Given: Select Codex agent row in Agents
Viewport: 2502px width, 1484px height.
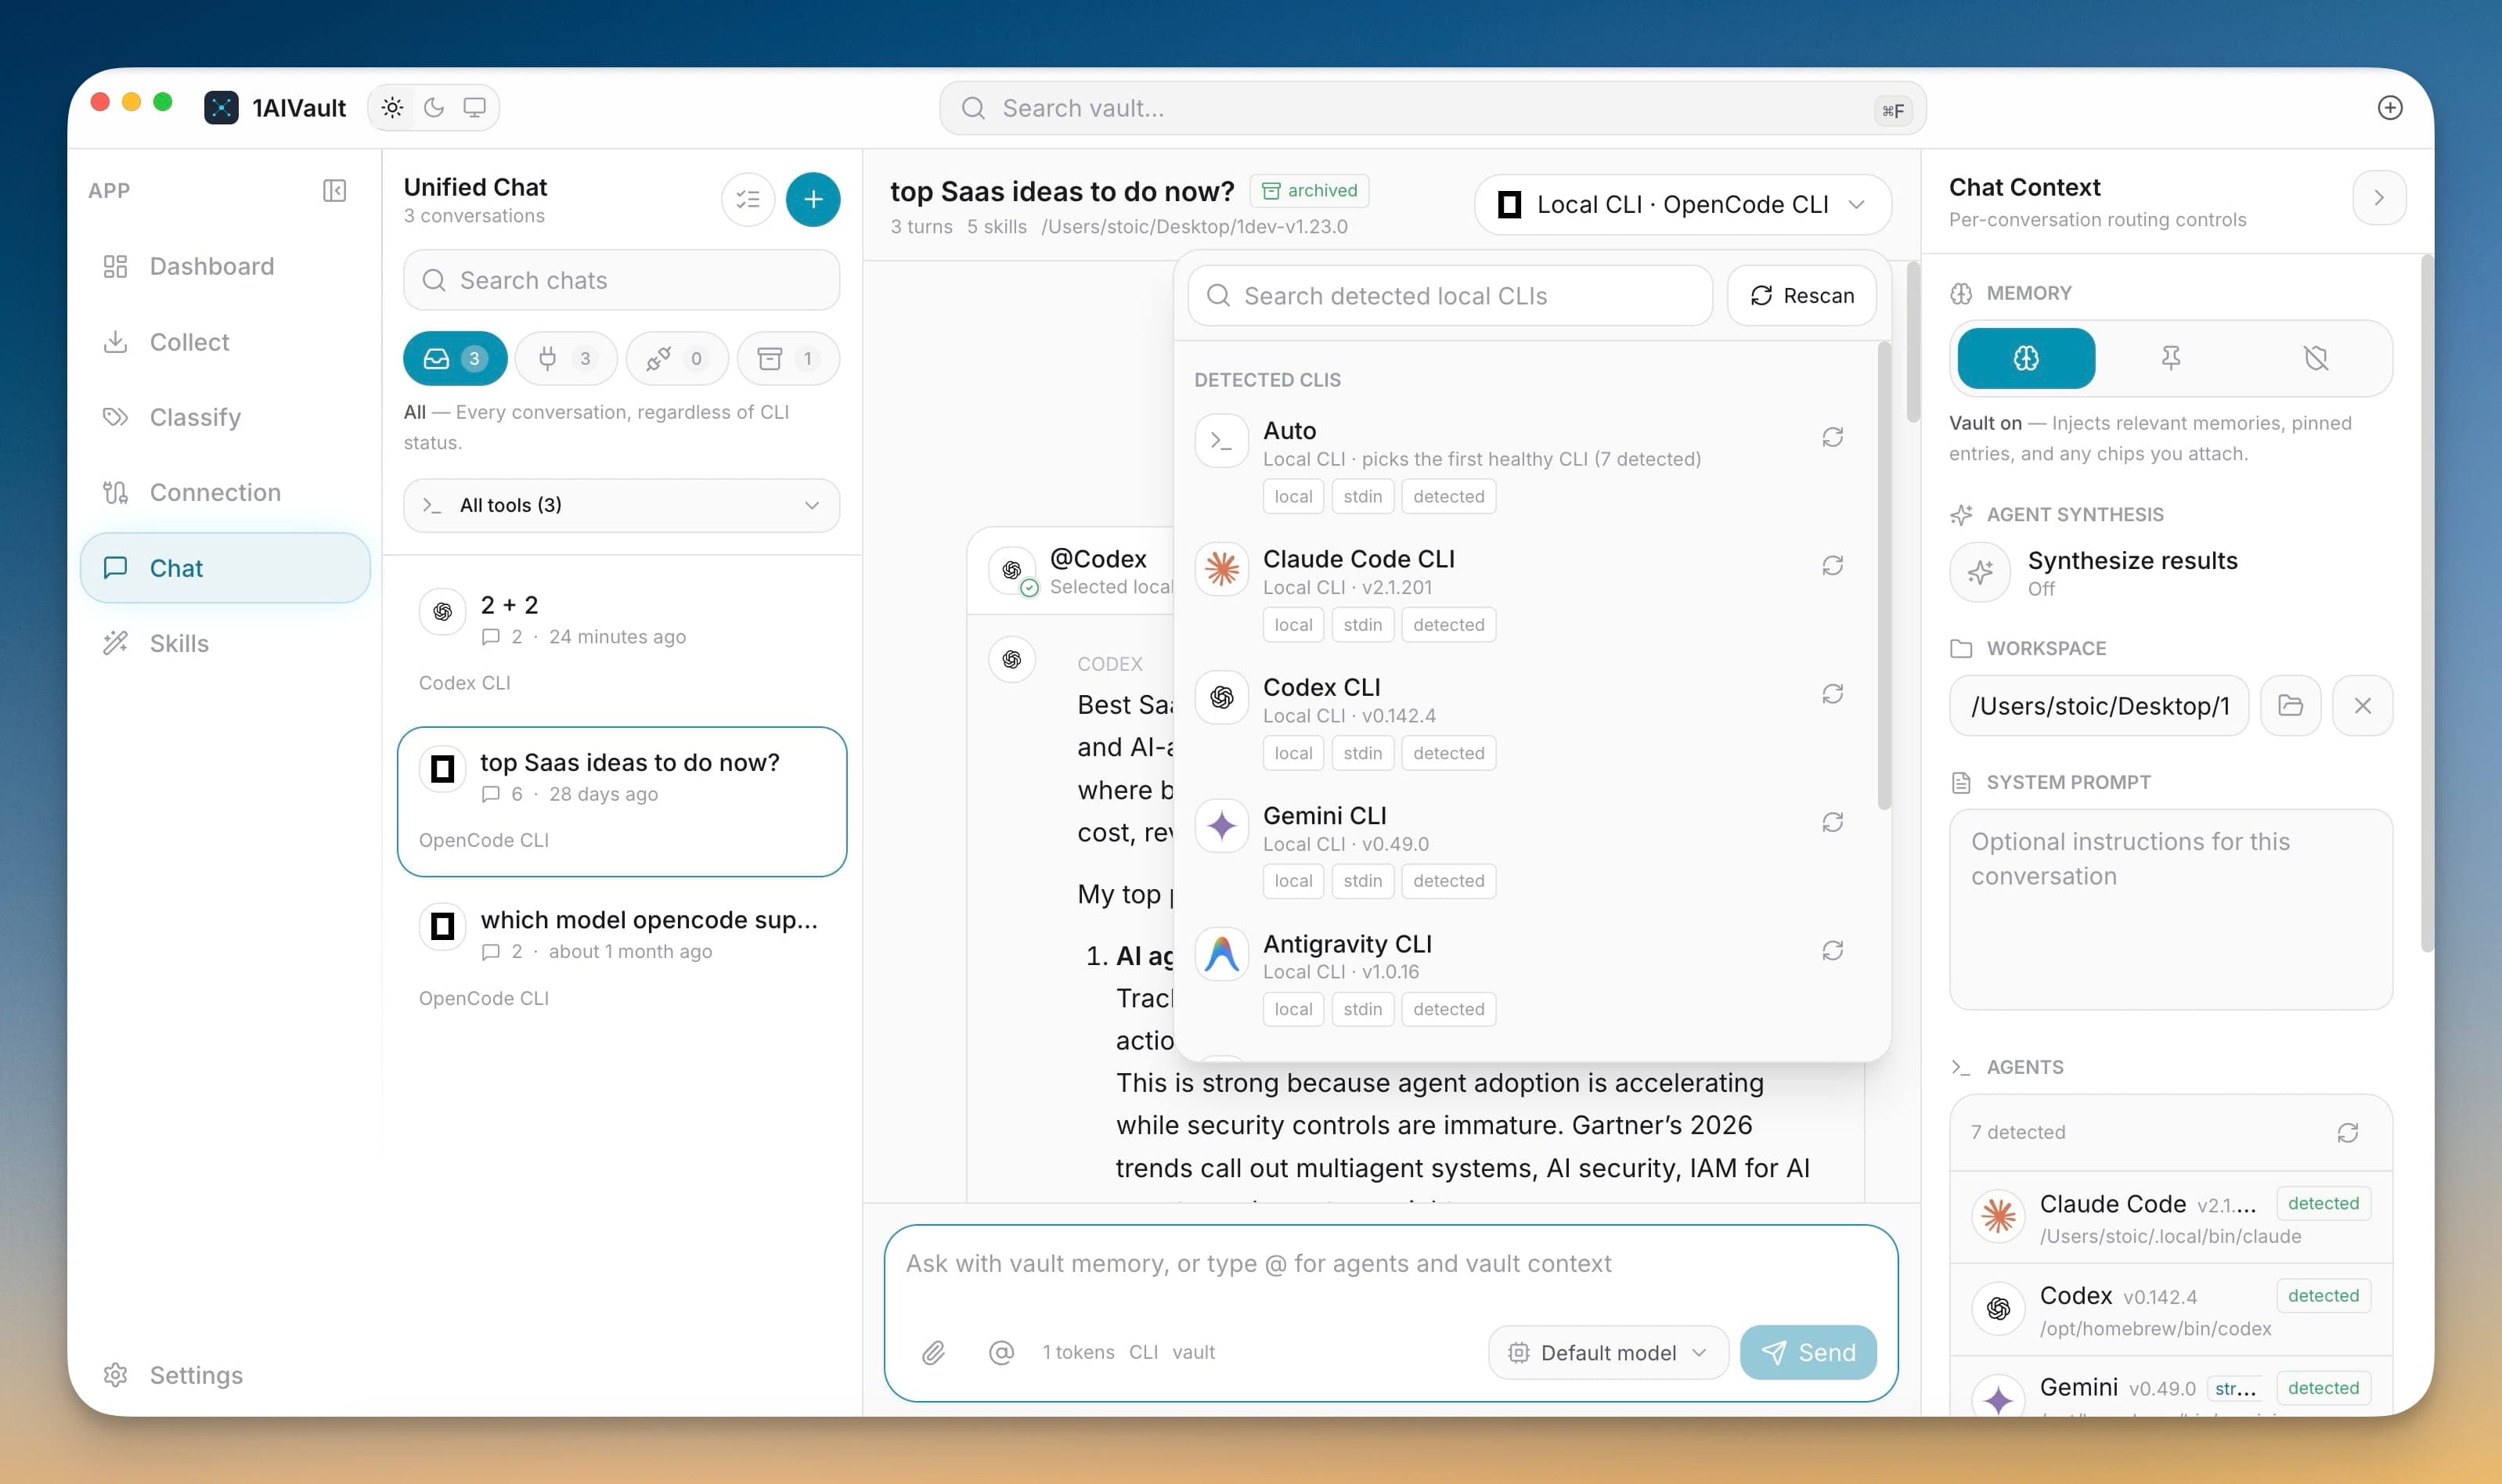Looking at the screenshot, I should (x=2170, y=1310).
